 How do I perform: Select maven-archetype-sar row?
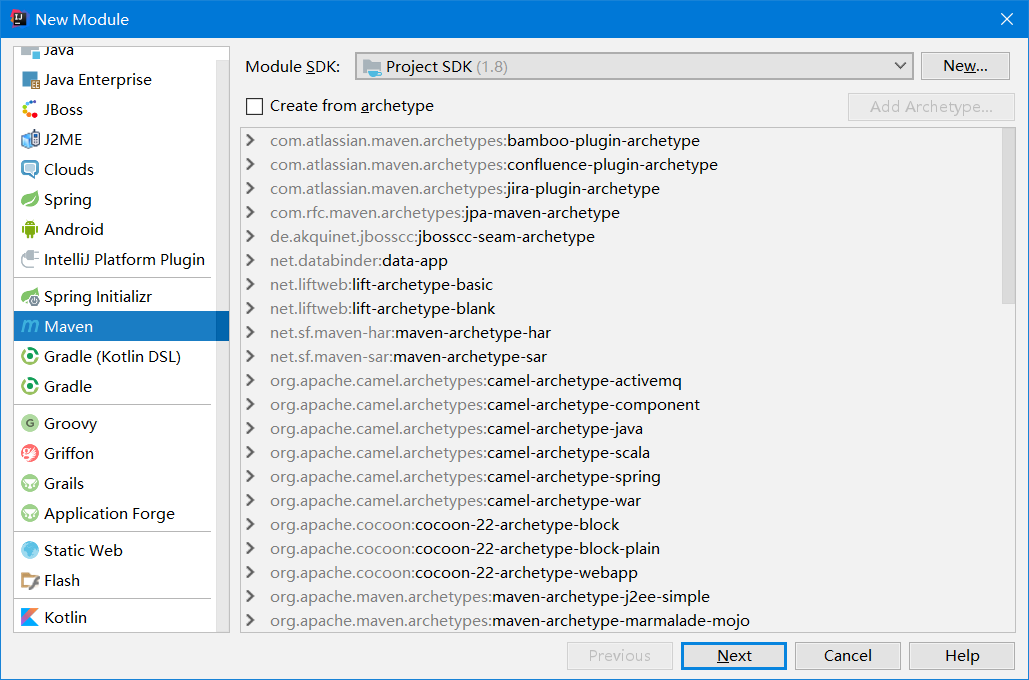click(x=621, y=356)
